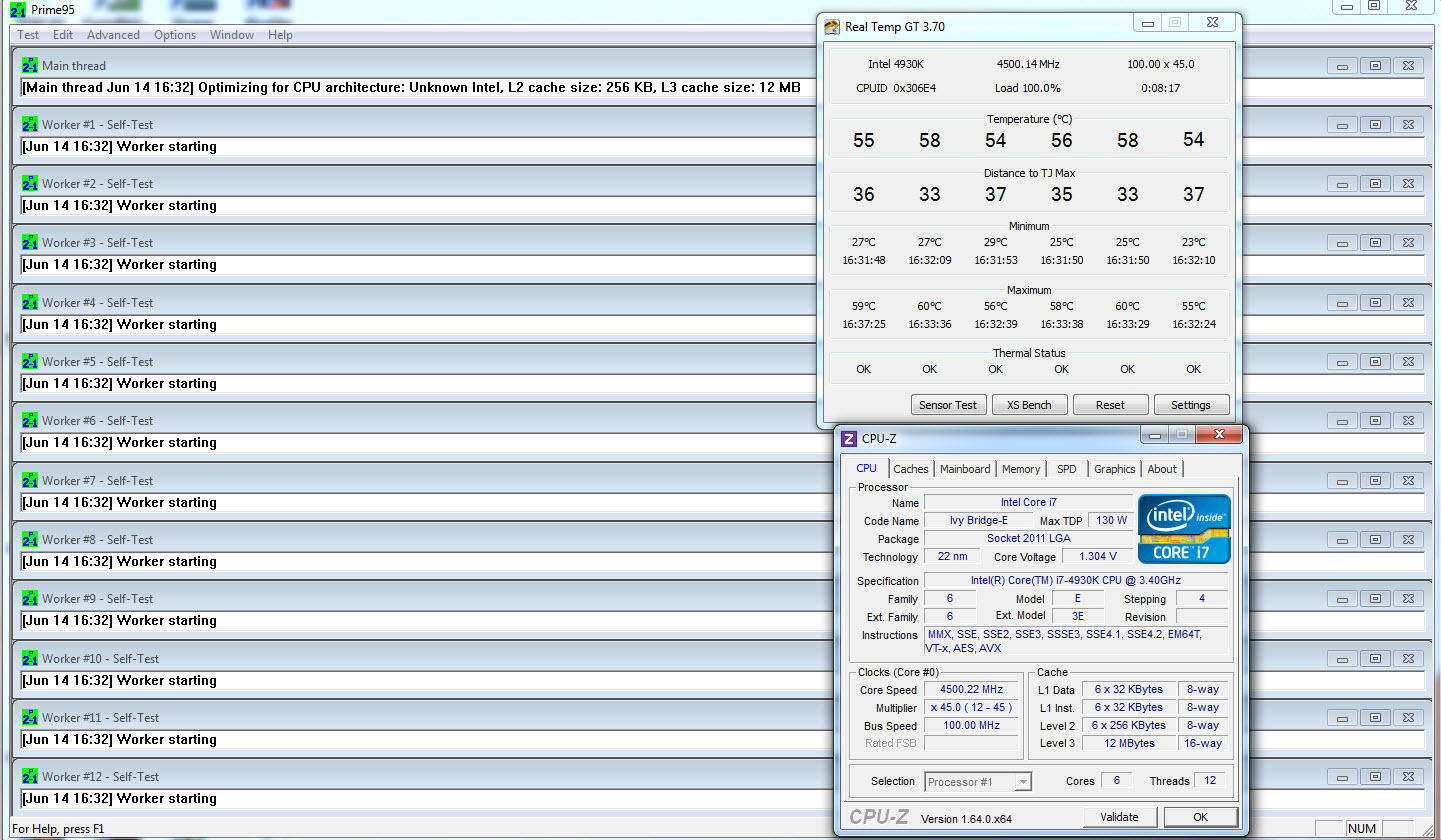This screenshot has height=840, width=1441.
Task: Switch to the Graphics tab in CPU-Z
Action: tap(1114, 469)
